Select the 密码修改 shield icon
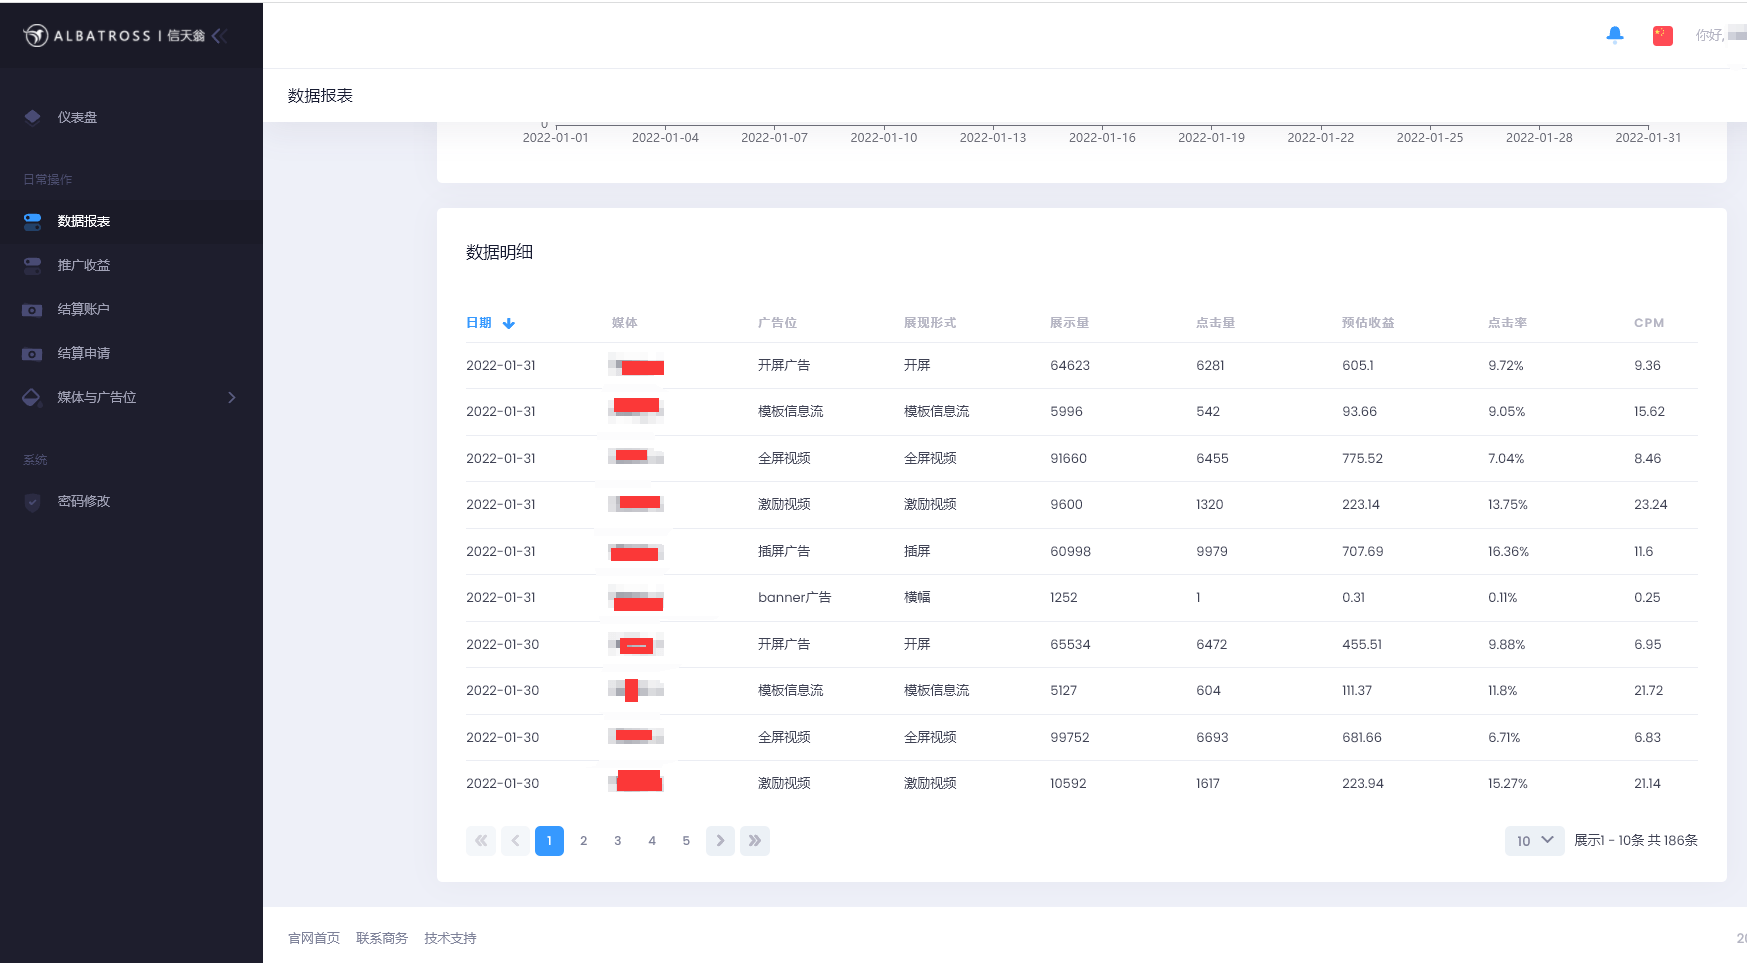The image size is (1747, 963). tap(32, 501)
